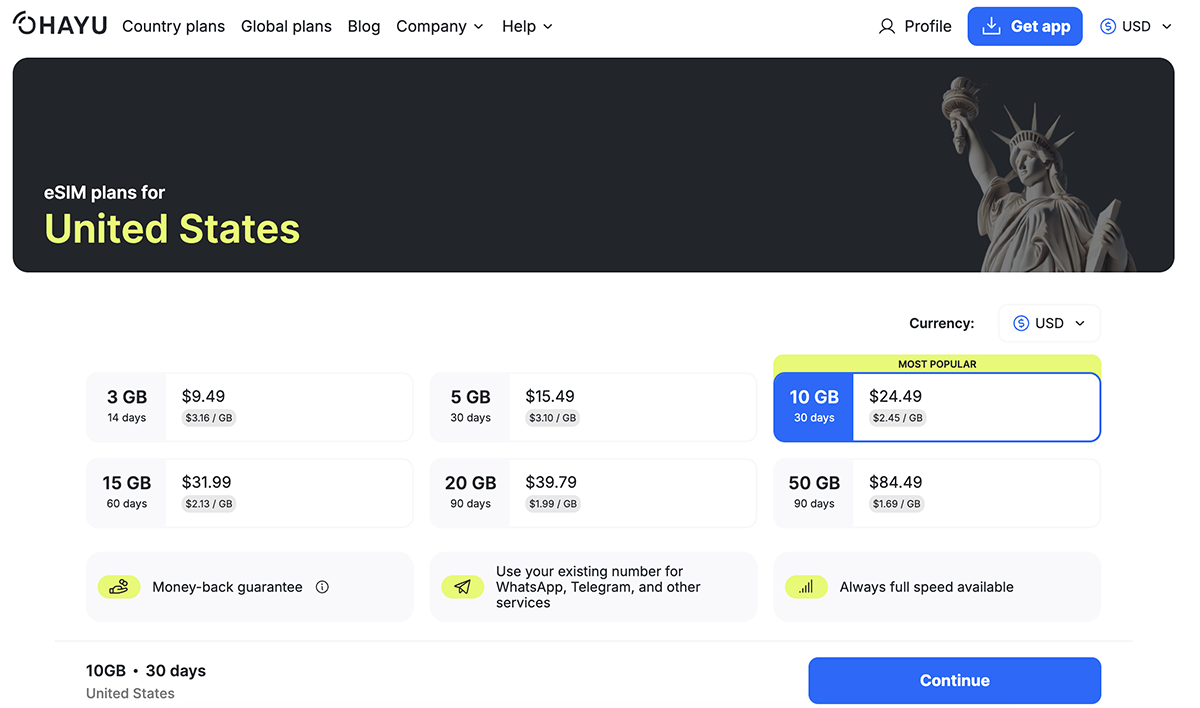Click the dollar icon in header currency
This screenshot has height=708, width=1200.
click(1108, 27)
